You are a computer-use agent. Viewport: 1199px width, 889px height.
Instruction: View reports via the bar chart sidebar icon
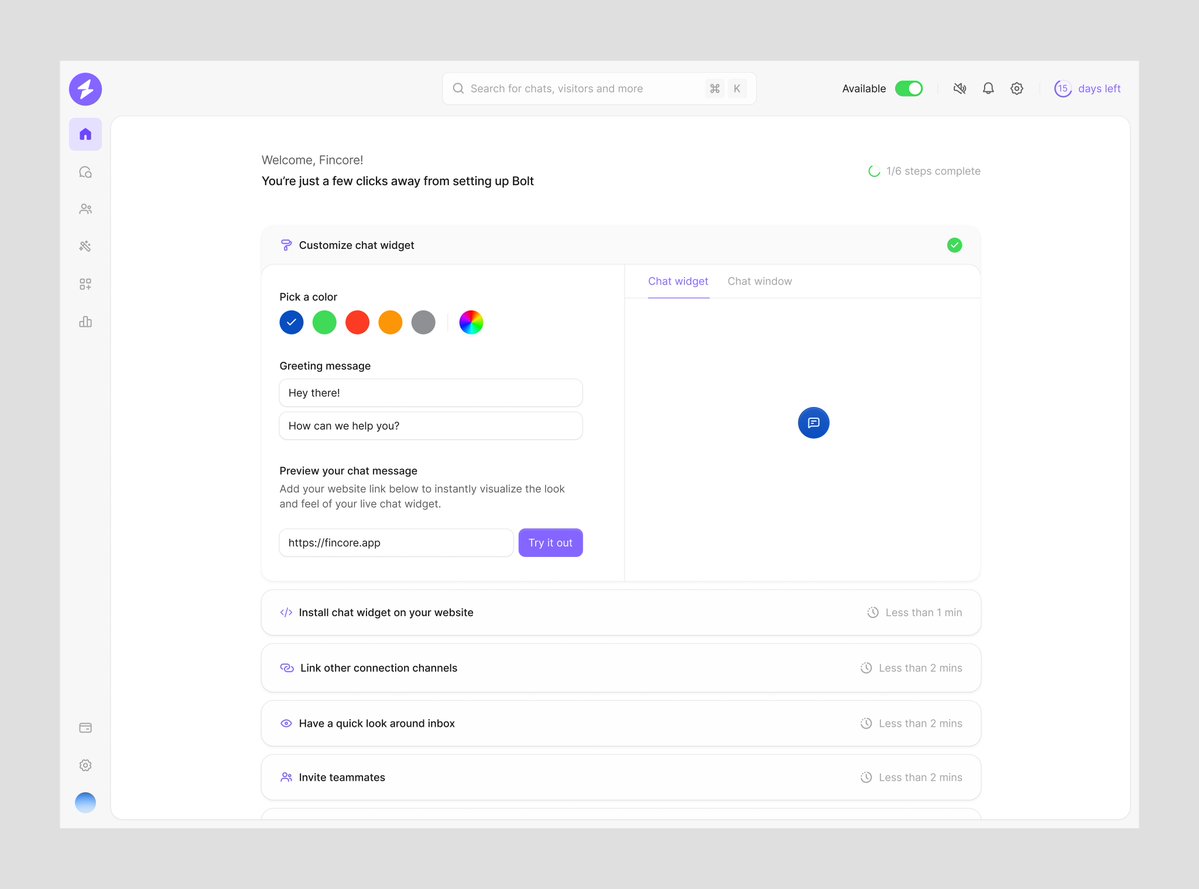pos(85,321)
